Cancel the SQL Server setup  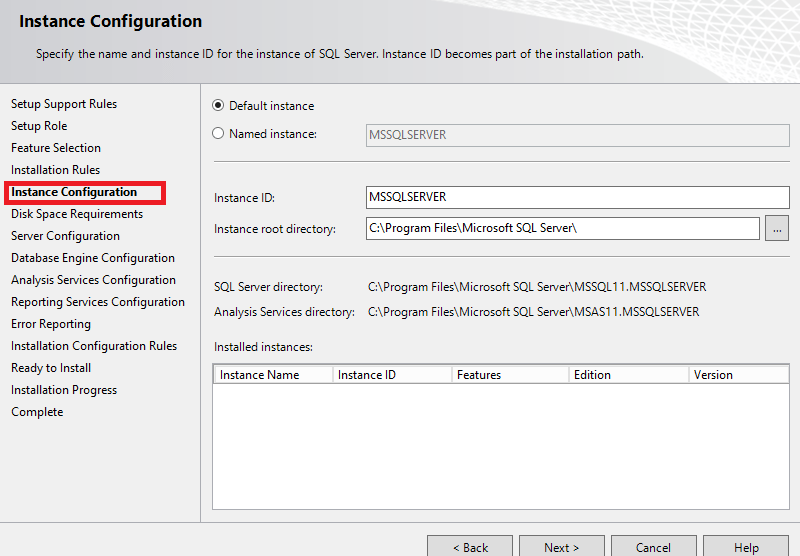tap(653, 546)
